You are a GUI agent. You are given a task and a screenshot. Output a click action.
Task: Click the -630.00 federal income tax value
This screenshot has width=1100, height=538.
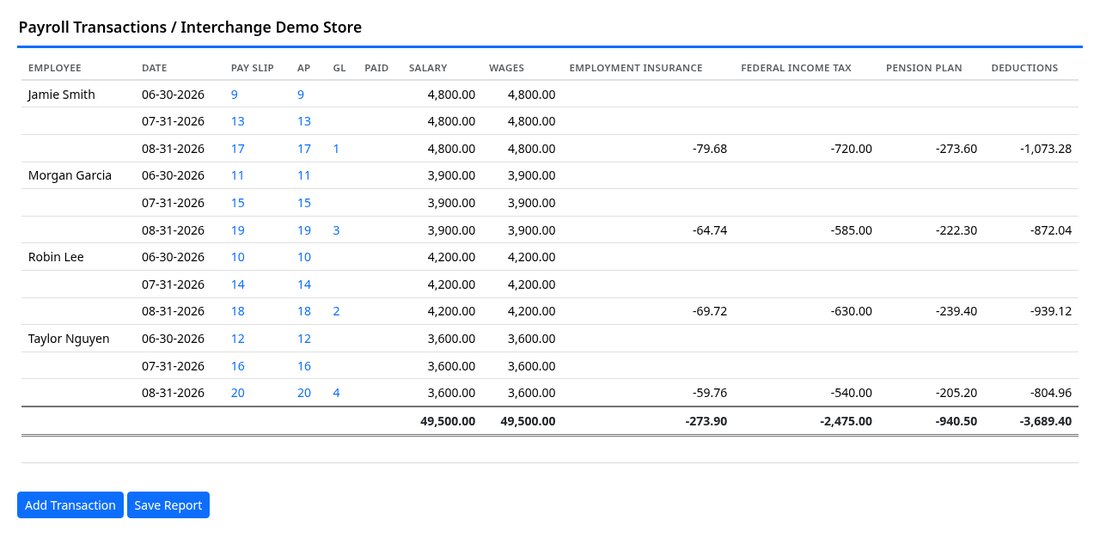pos(852,311)
